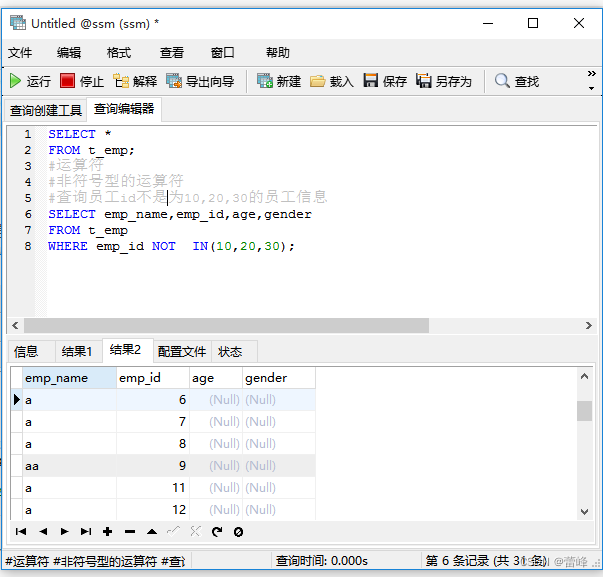603x577 pixels.
Task: Go to the previous record
Action: point(43,532)
